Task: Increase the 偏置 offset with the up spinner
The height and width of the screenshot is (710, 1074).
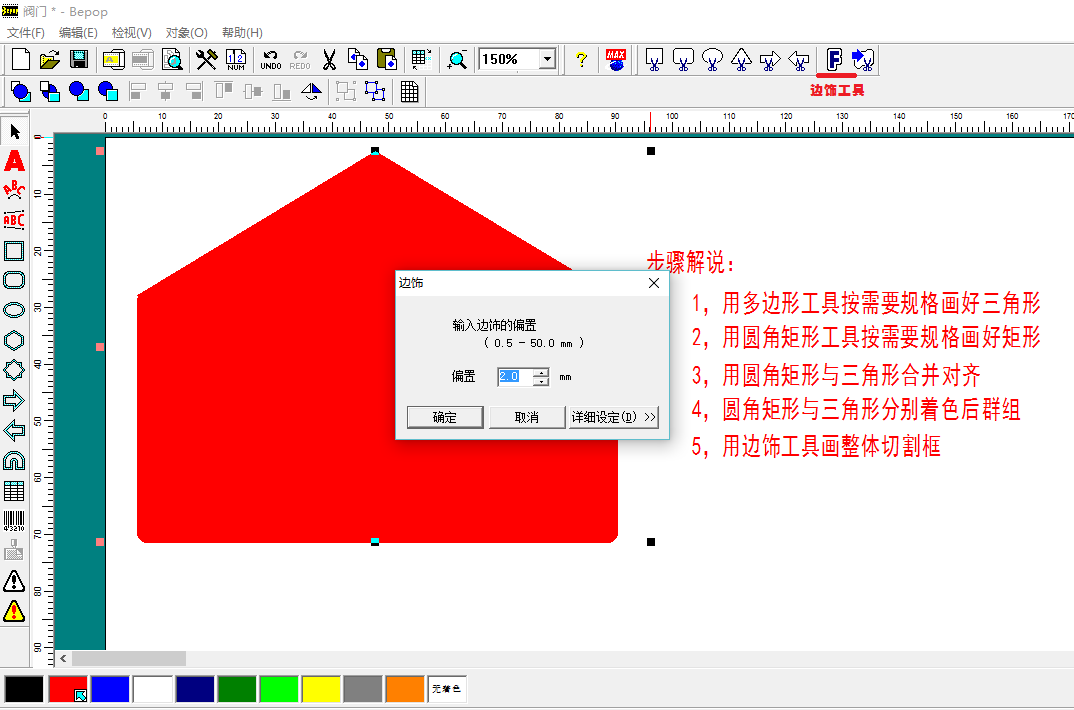Action: coord(542,372)
